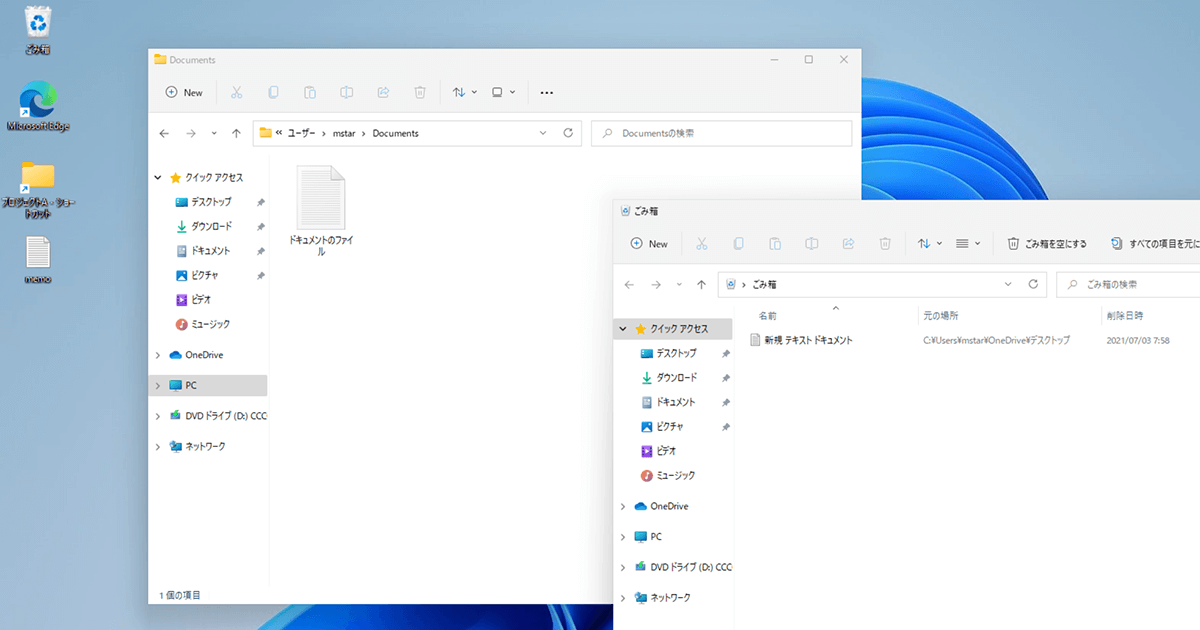Go up one level in Documents window
Viewport: 1200px width, 630px height.
pos(236,133)
